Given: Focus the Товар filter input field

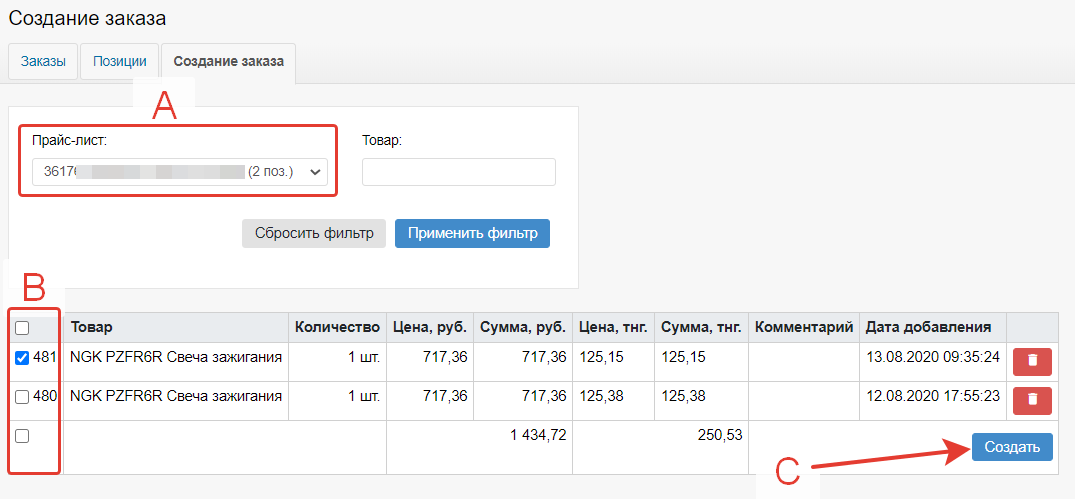Looking at the screenshot, I should pyautogui.click(x=458, y=172).
